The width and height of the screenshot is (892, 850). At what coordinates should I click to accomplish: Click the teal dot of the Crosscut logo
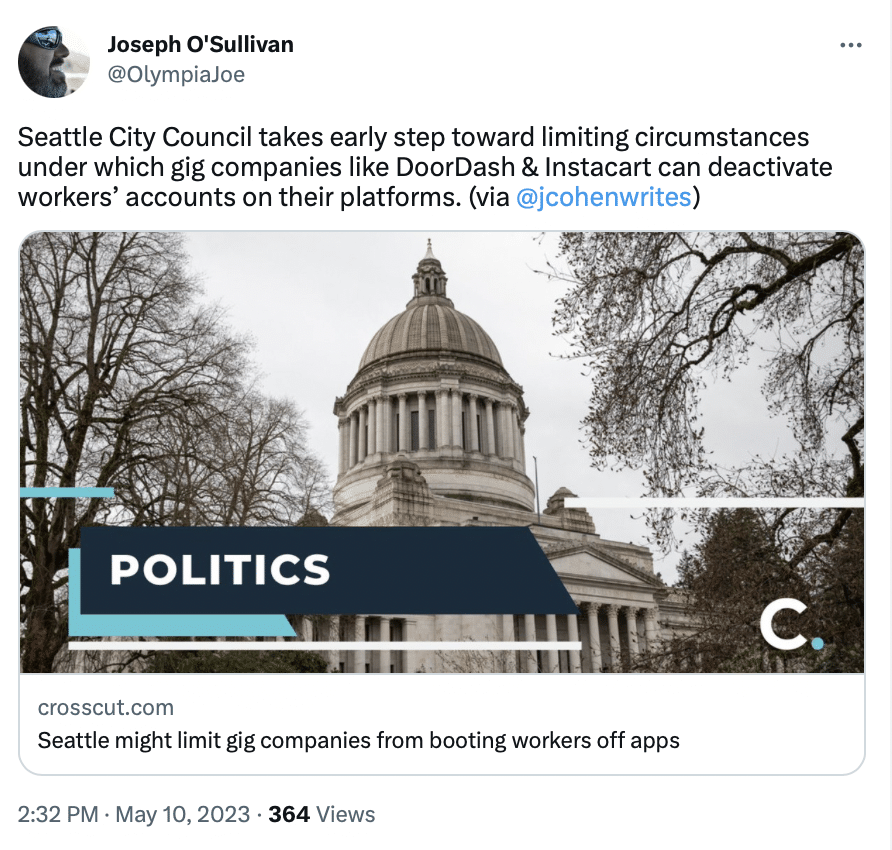[817, 643]
